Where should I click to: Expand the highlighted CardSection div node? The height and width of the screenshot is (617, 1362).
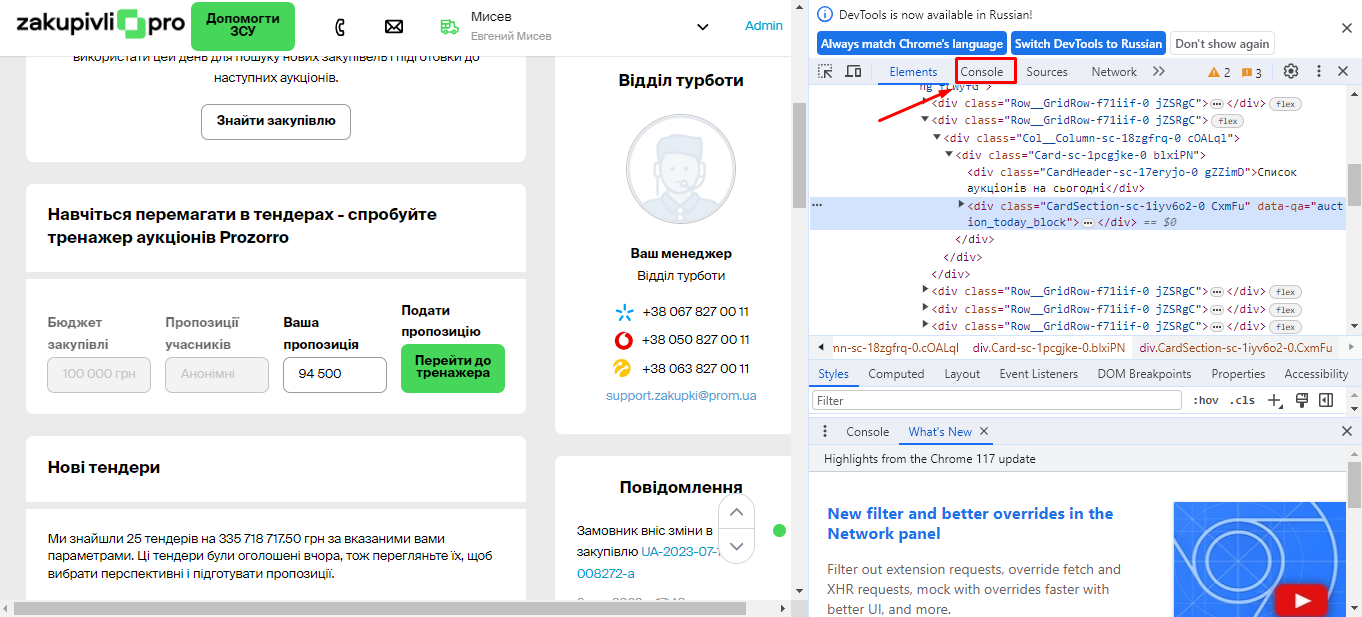coord(962,205)
